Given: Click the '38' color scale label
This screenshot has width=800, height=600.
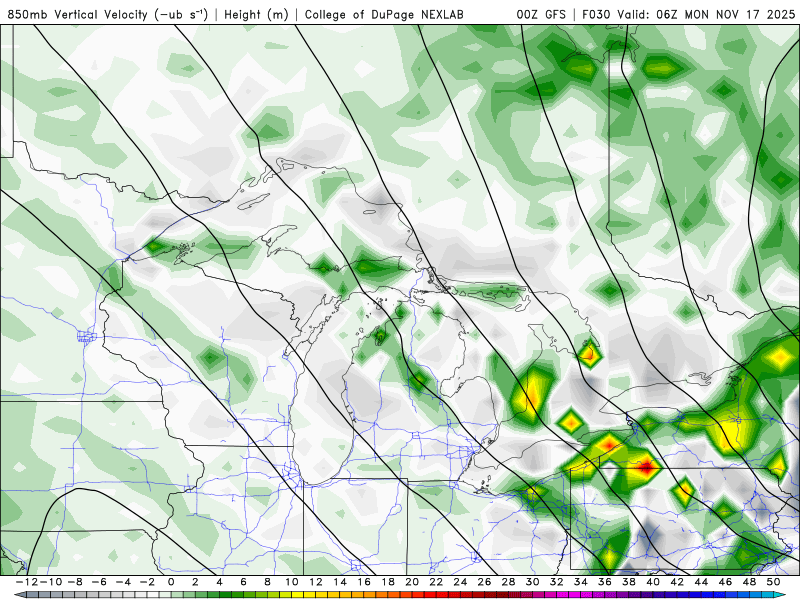Looking at the screenshot, I should (629, 582).
